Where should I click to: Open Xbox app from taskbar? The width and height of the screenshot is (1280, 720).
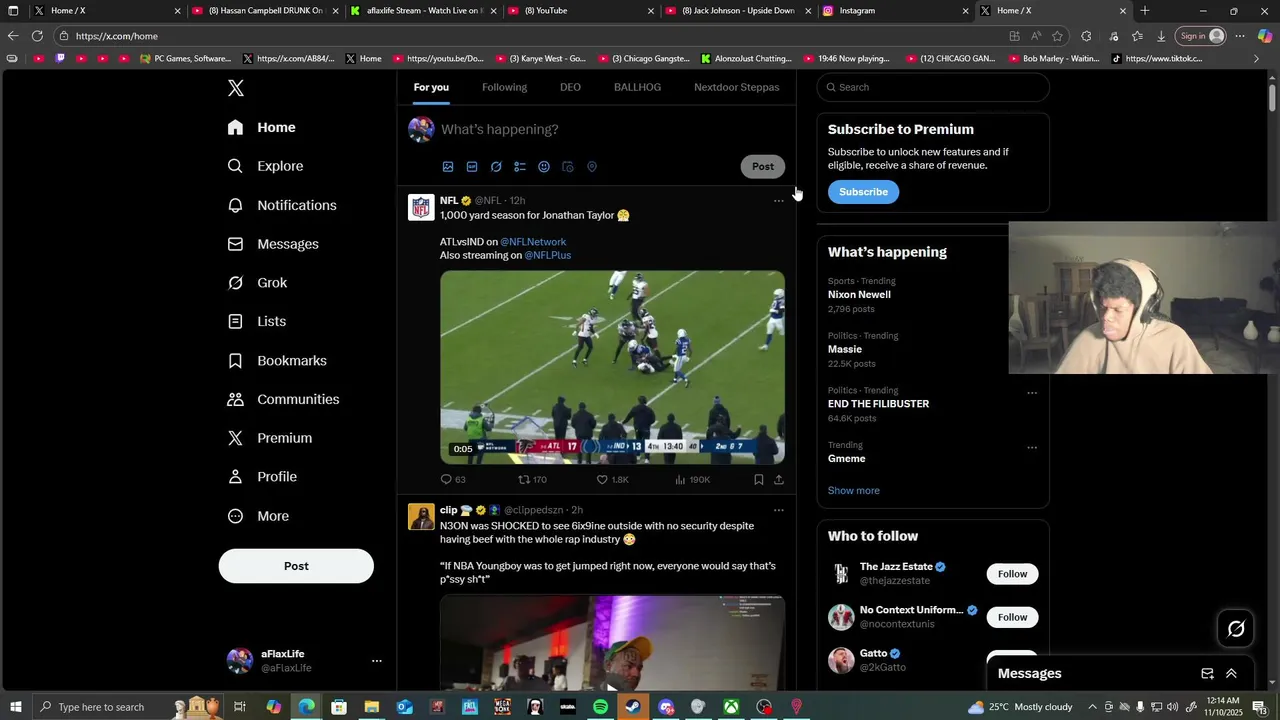pos(731,707)
